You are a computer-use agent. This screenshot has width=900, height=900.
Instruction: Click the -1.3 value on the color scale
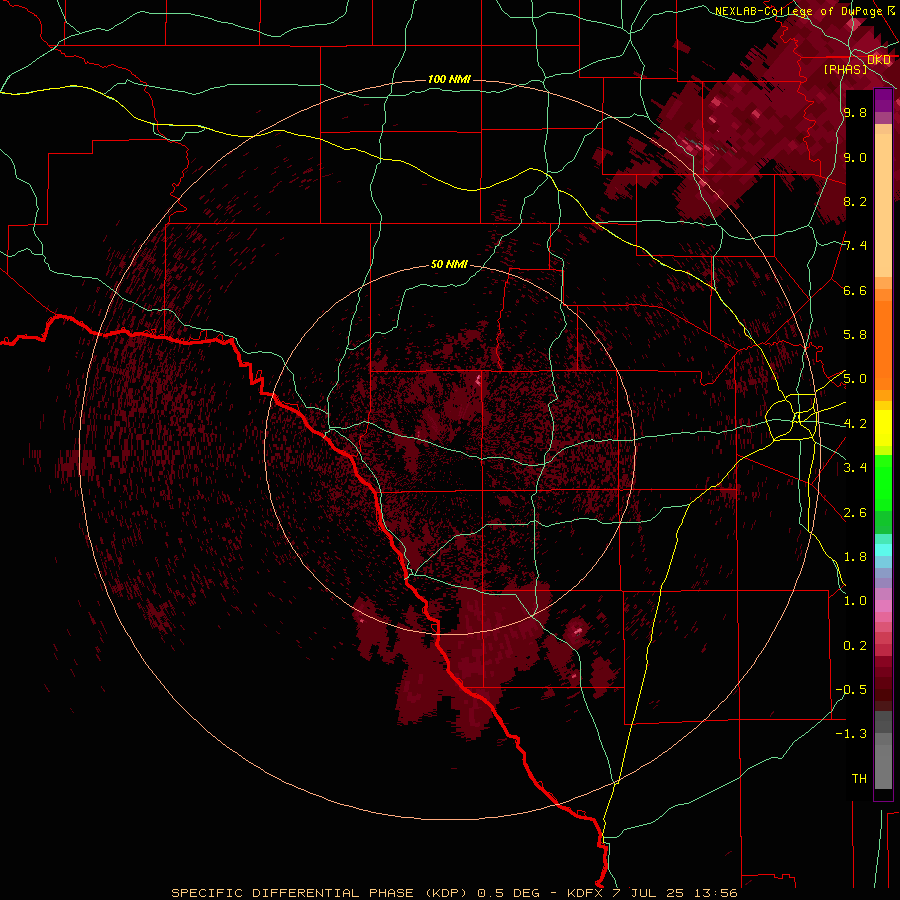click(852, 734)
